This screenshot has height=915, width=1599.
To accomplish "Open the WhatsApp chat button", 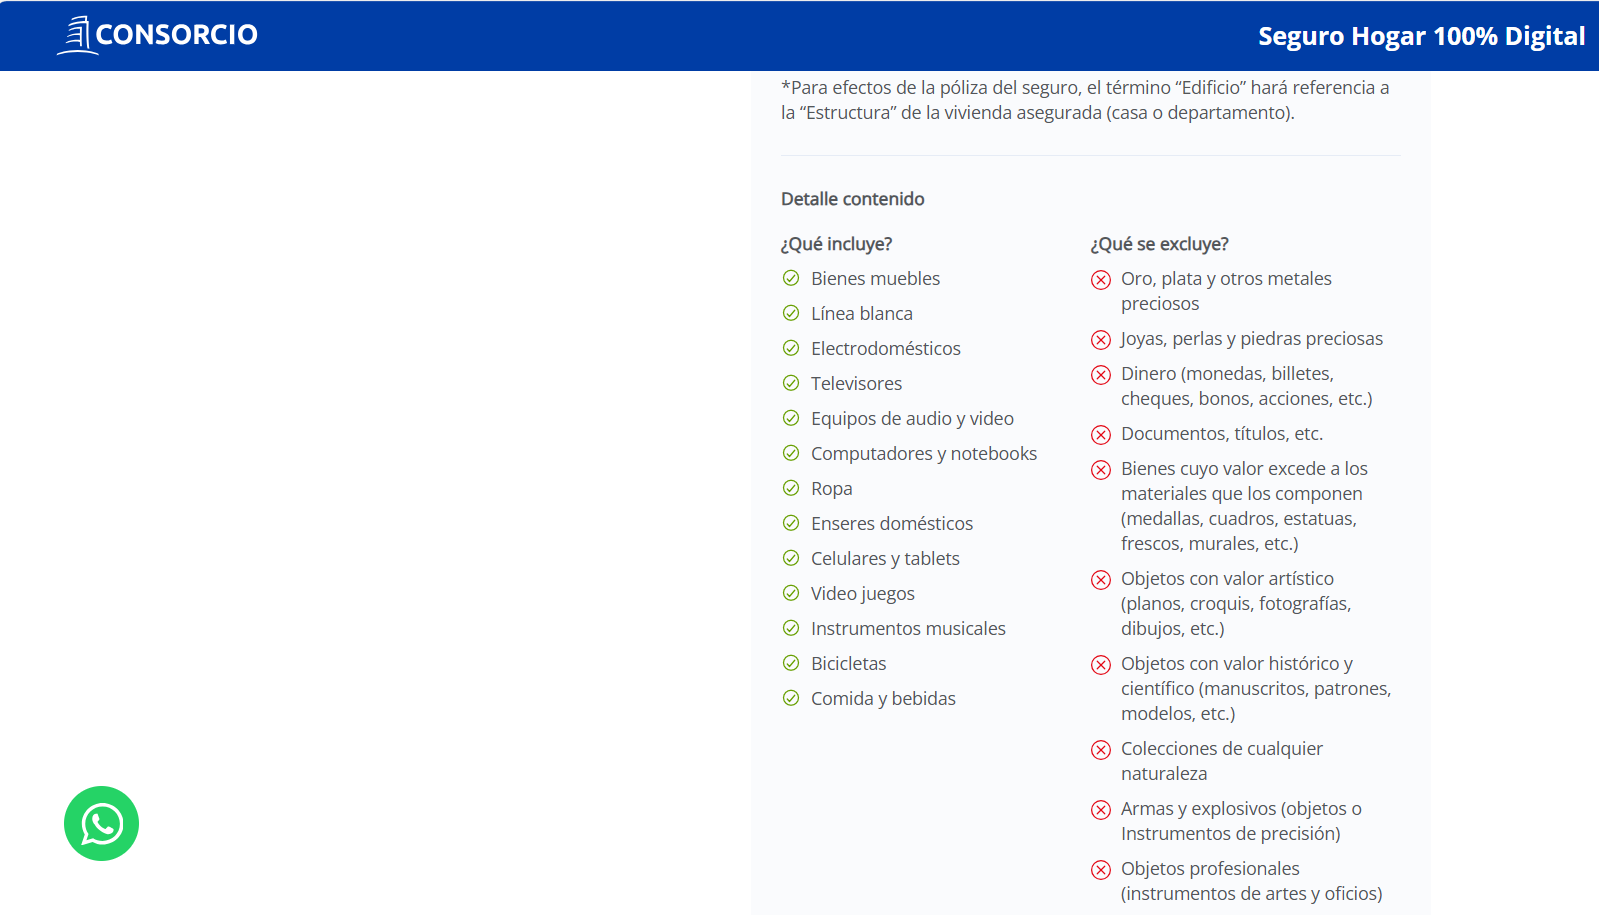I will point(101,823).
